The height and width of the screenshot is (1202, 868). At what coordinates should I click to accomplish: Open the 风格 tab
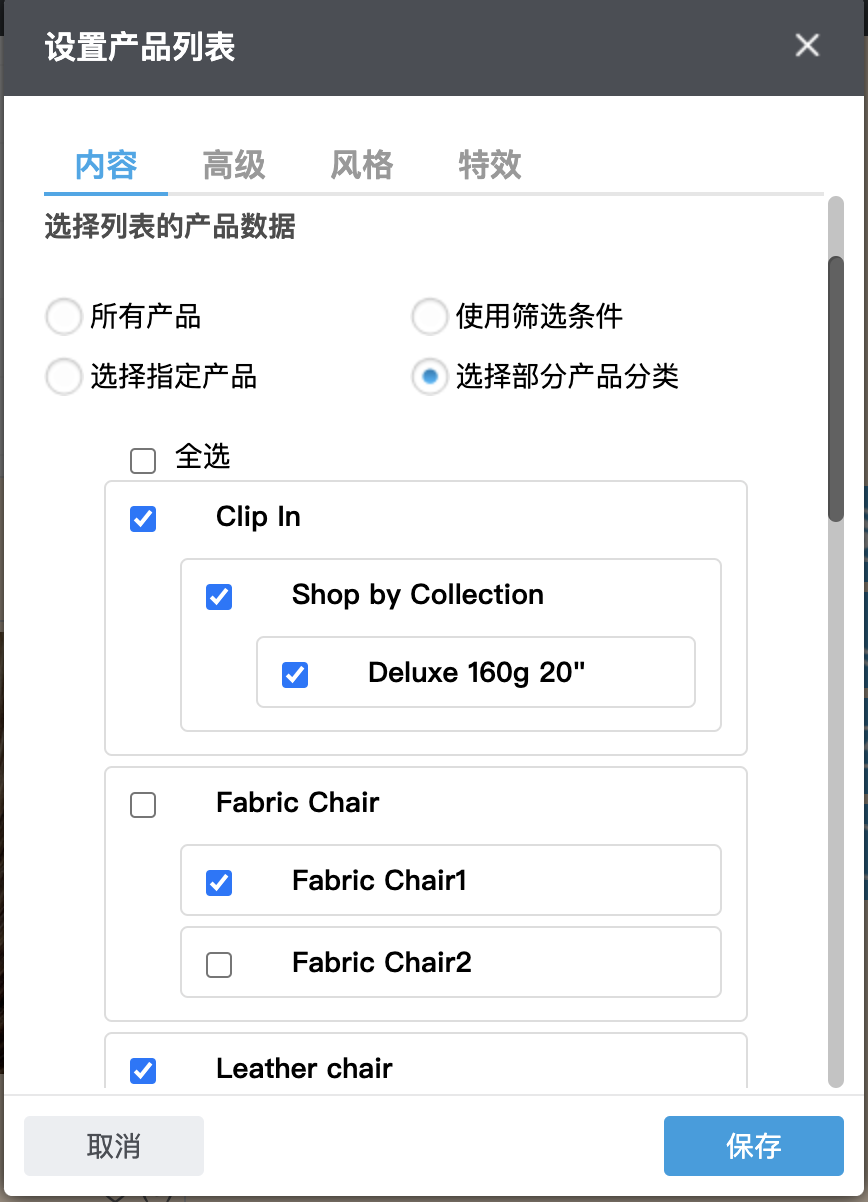[360, 166]
